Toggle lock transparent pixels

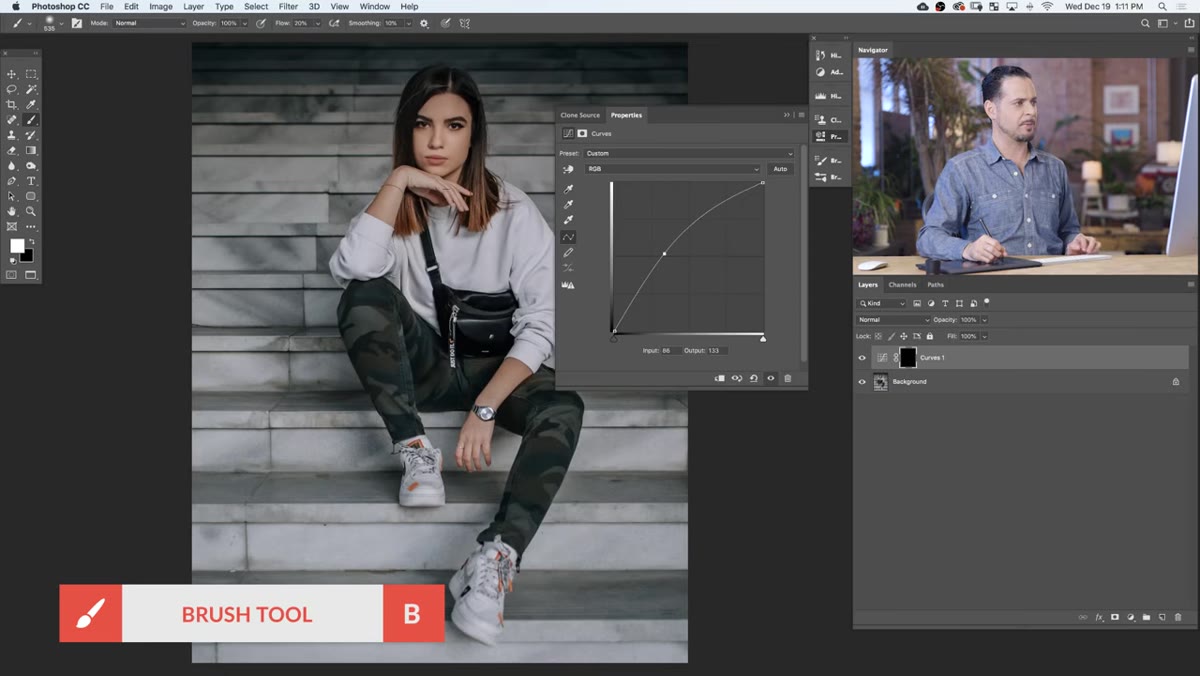[878, 336]
